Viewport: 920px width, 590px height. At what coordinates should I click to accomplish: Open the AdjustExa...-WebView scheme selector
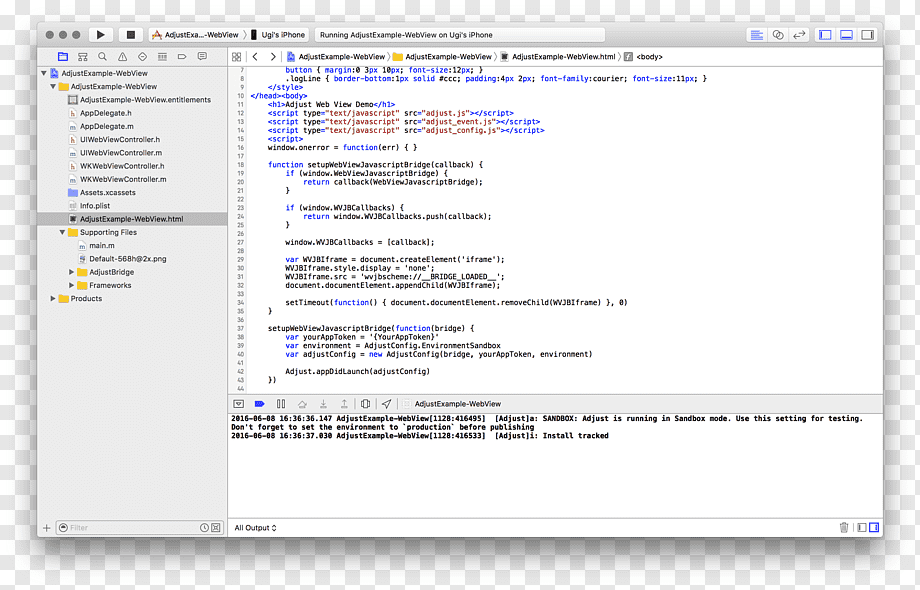click(195, 35)
